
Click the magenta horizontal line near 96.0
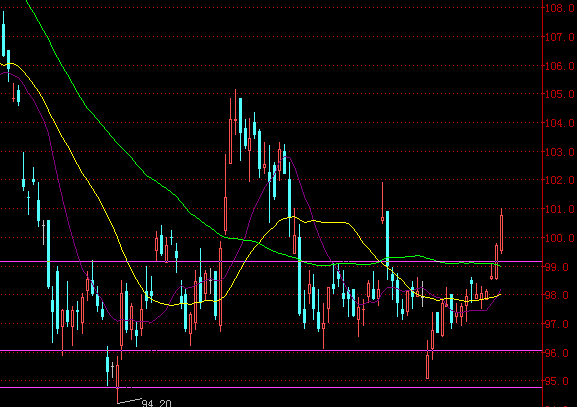(x=271, y=351)
